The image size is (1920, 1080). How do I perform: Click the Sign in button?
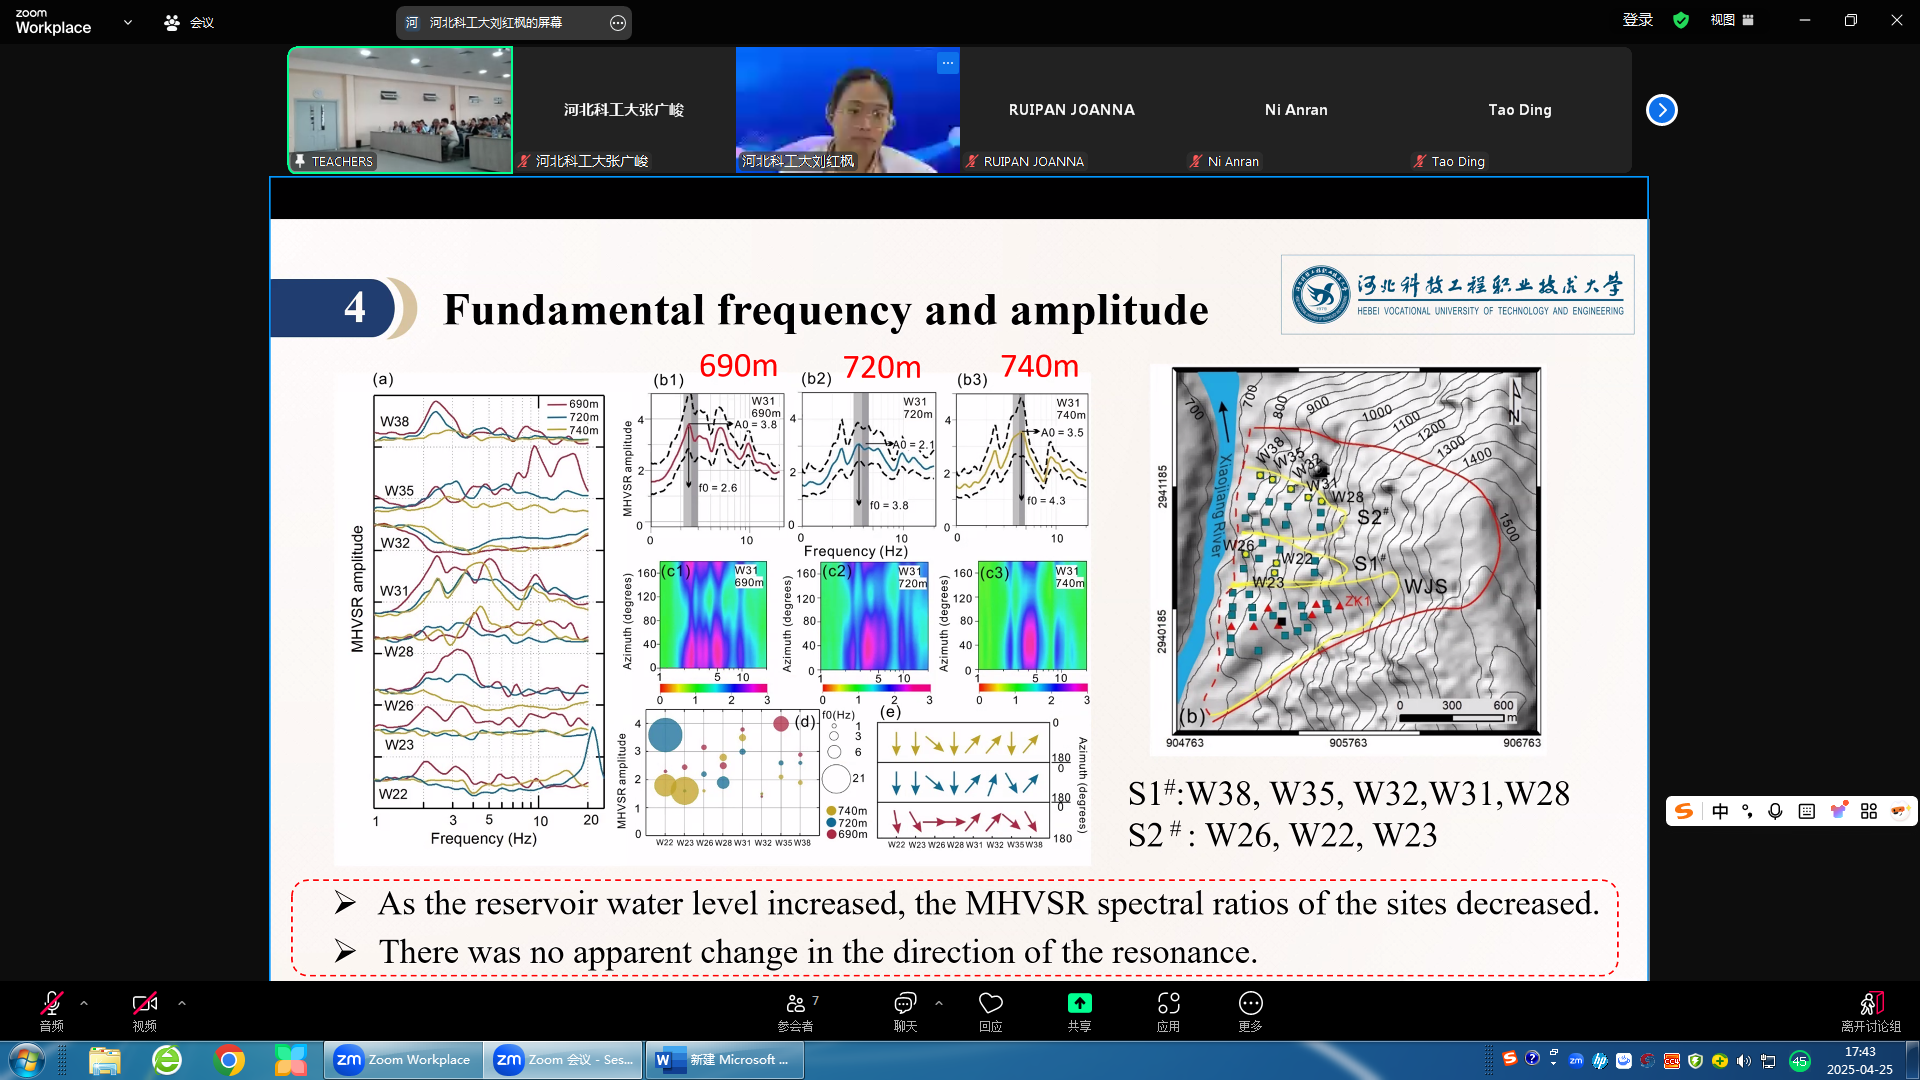pyautogui.click(x=1637, y=20)
